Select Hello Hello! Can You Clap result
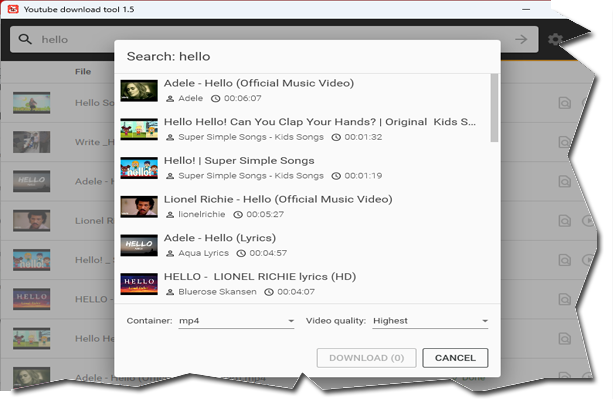613x399 pixels. 303,129
